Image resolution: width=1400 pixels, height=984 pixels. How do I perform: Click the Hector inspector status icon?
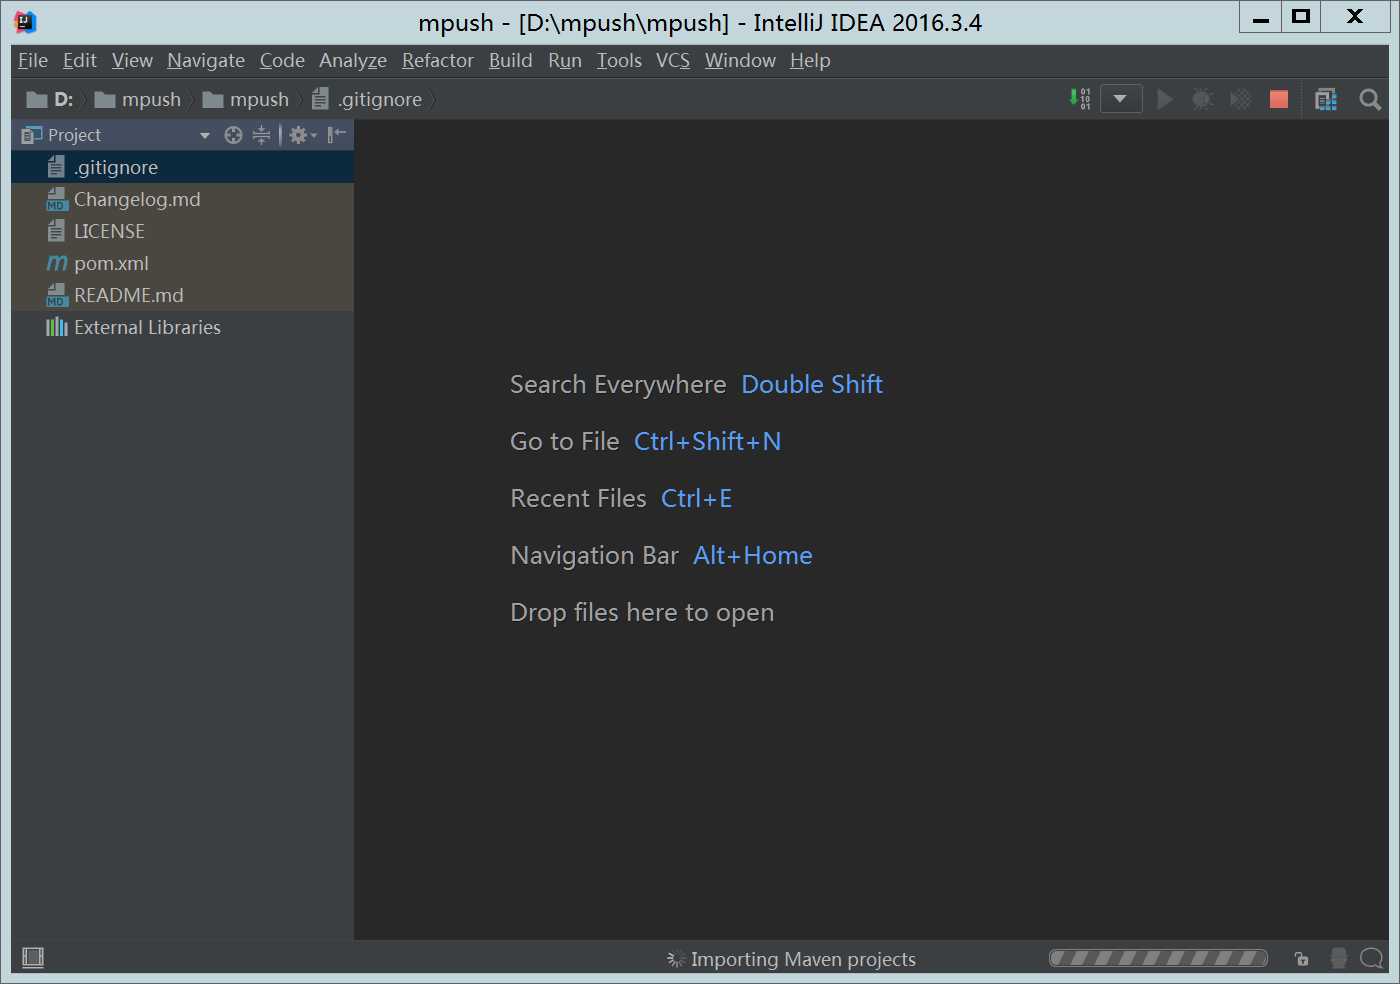point(1339,958)
